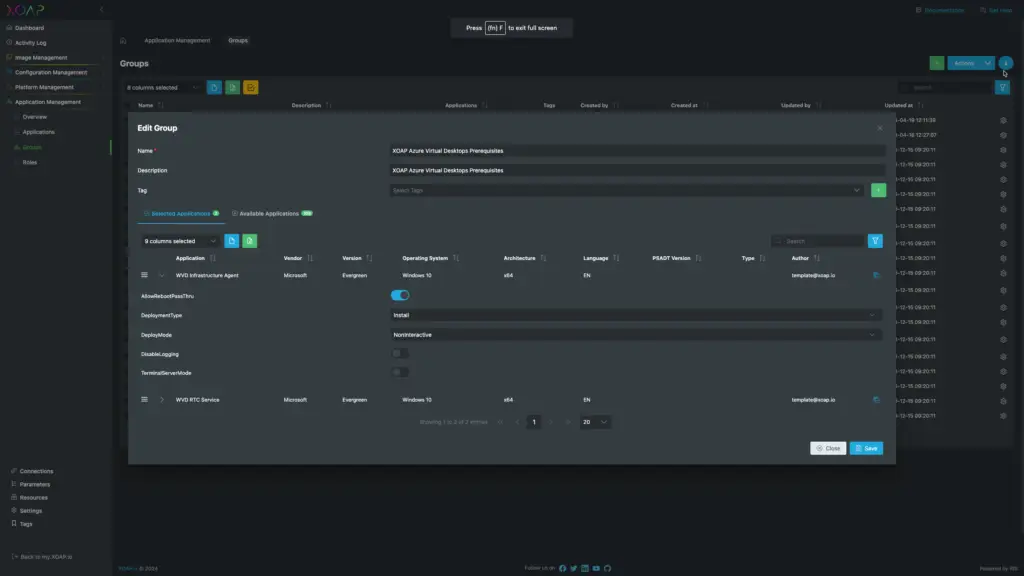Image resolution: width=1024 pixels, height=576 pixels.
Task: Click the group Name input field
Action: (637, 151)
